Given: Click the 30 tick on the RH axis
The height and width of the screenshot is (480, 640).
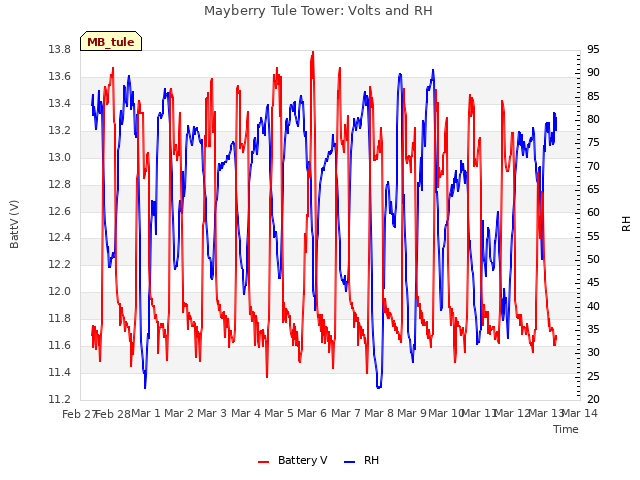Looking at the screenshot, I should tap(593, 353).
